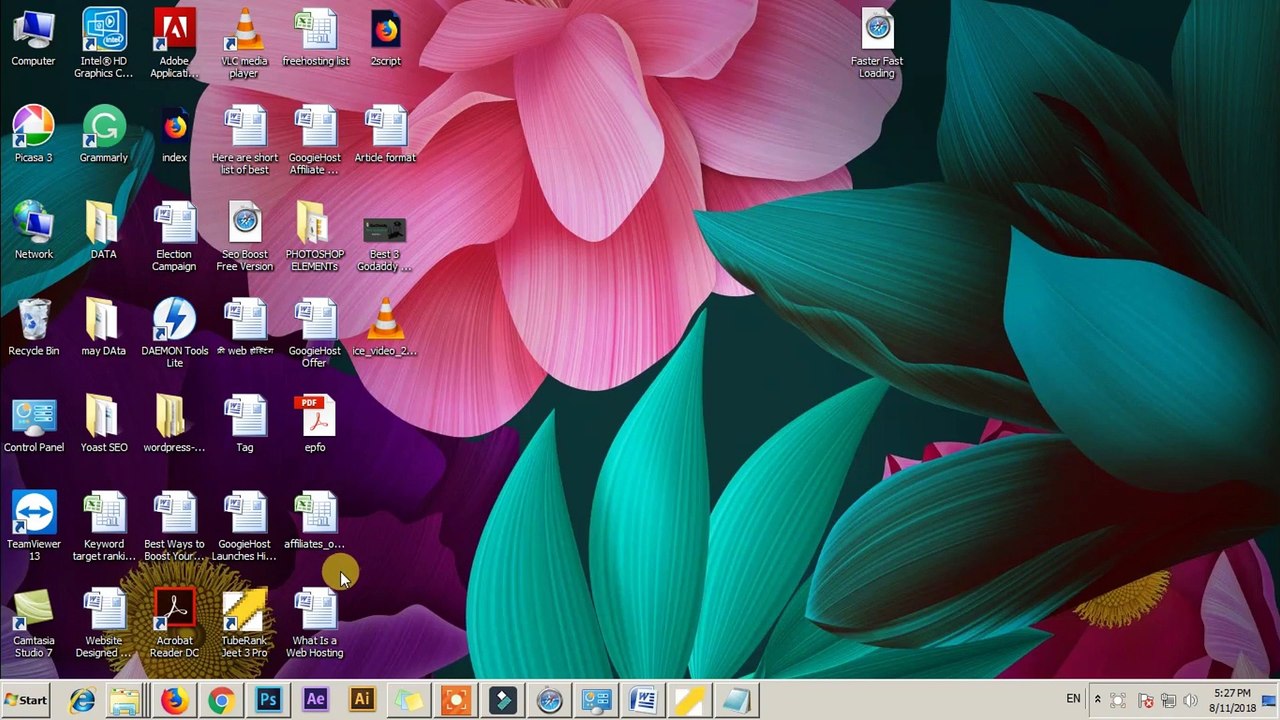Click the Picasa 3 shortcut
The width and height of the screenshot is (1280, 720).
pos(33,135)
